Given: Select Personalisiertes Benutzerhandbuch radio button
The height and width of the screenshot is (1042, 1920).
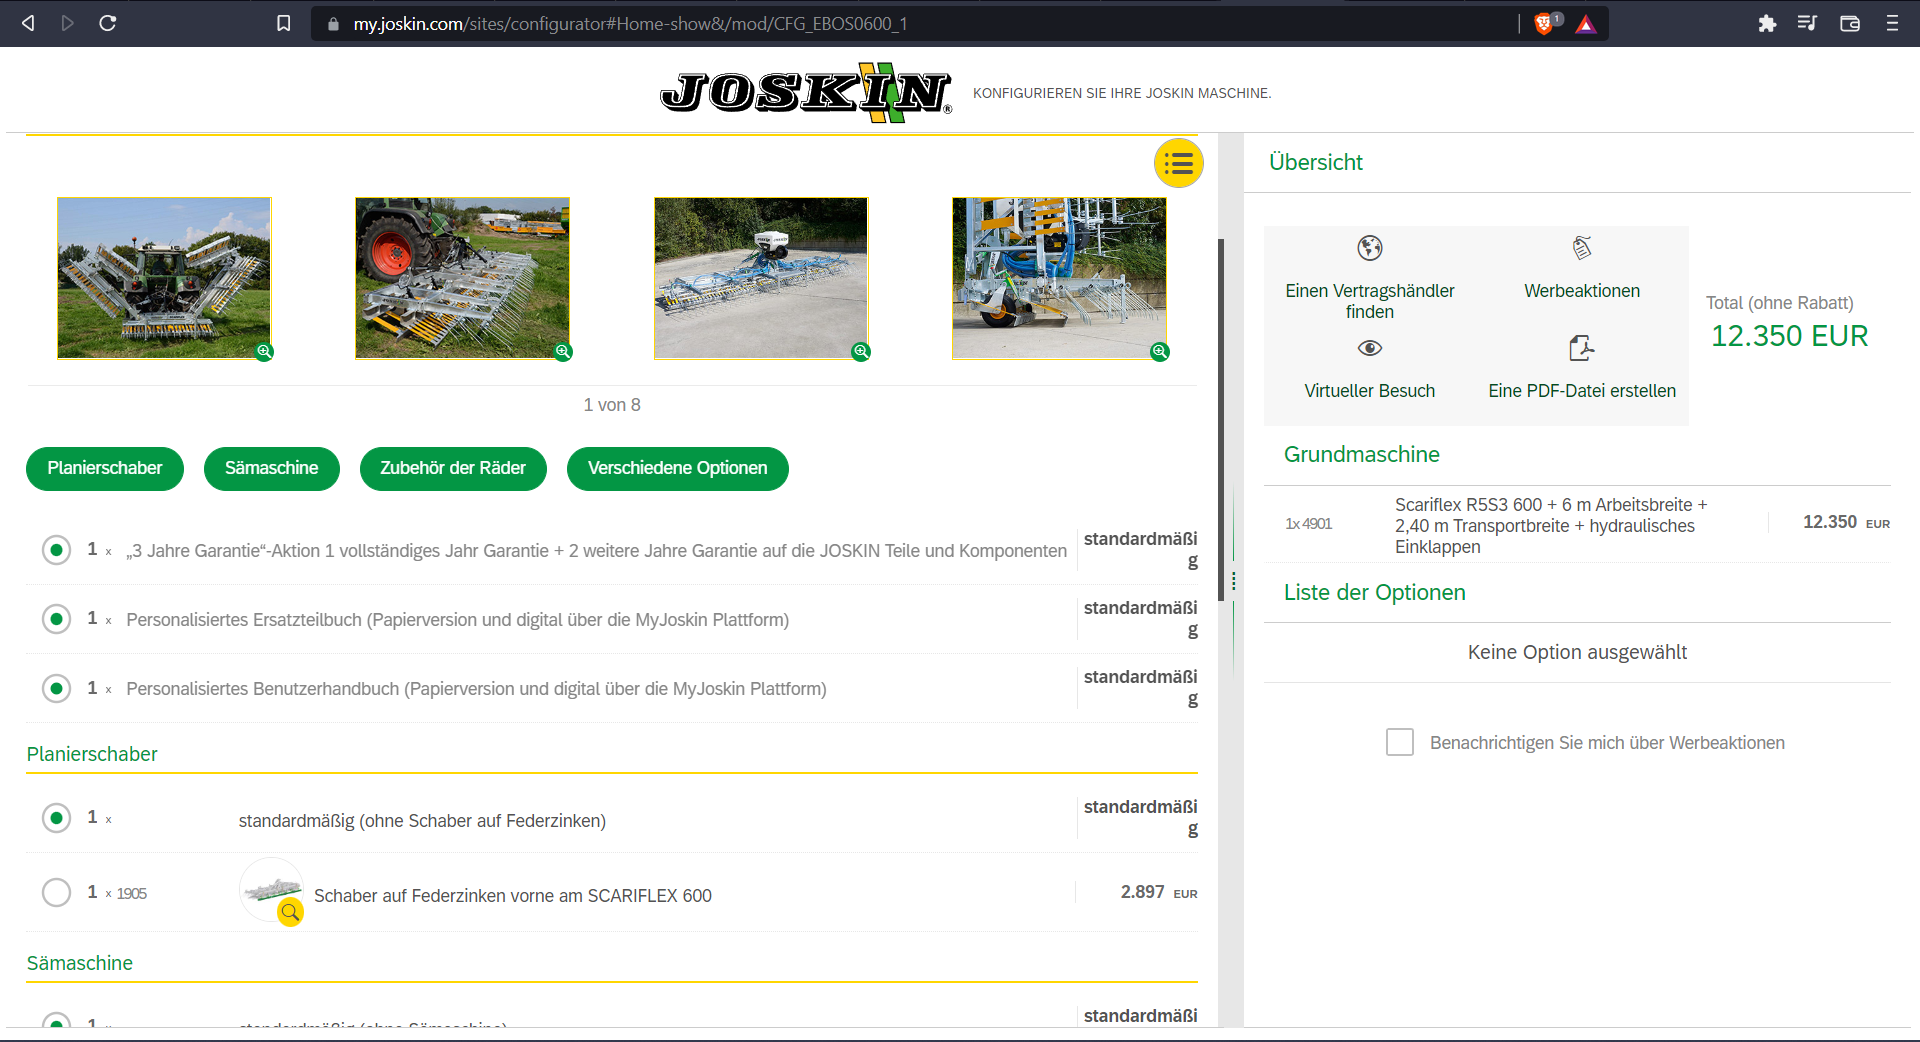Looking at the screenshot, I should point(57,688).
